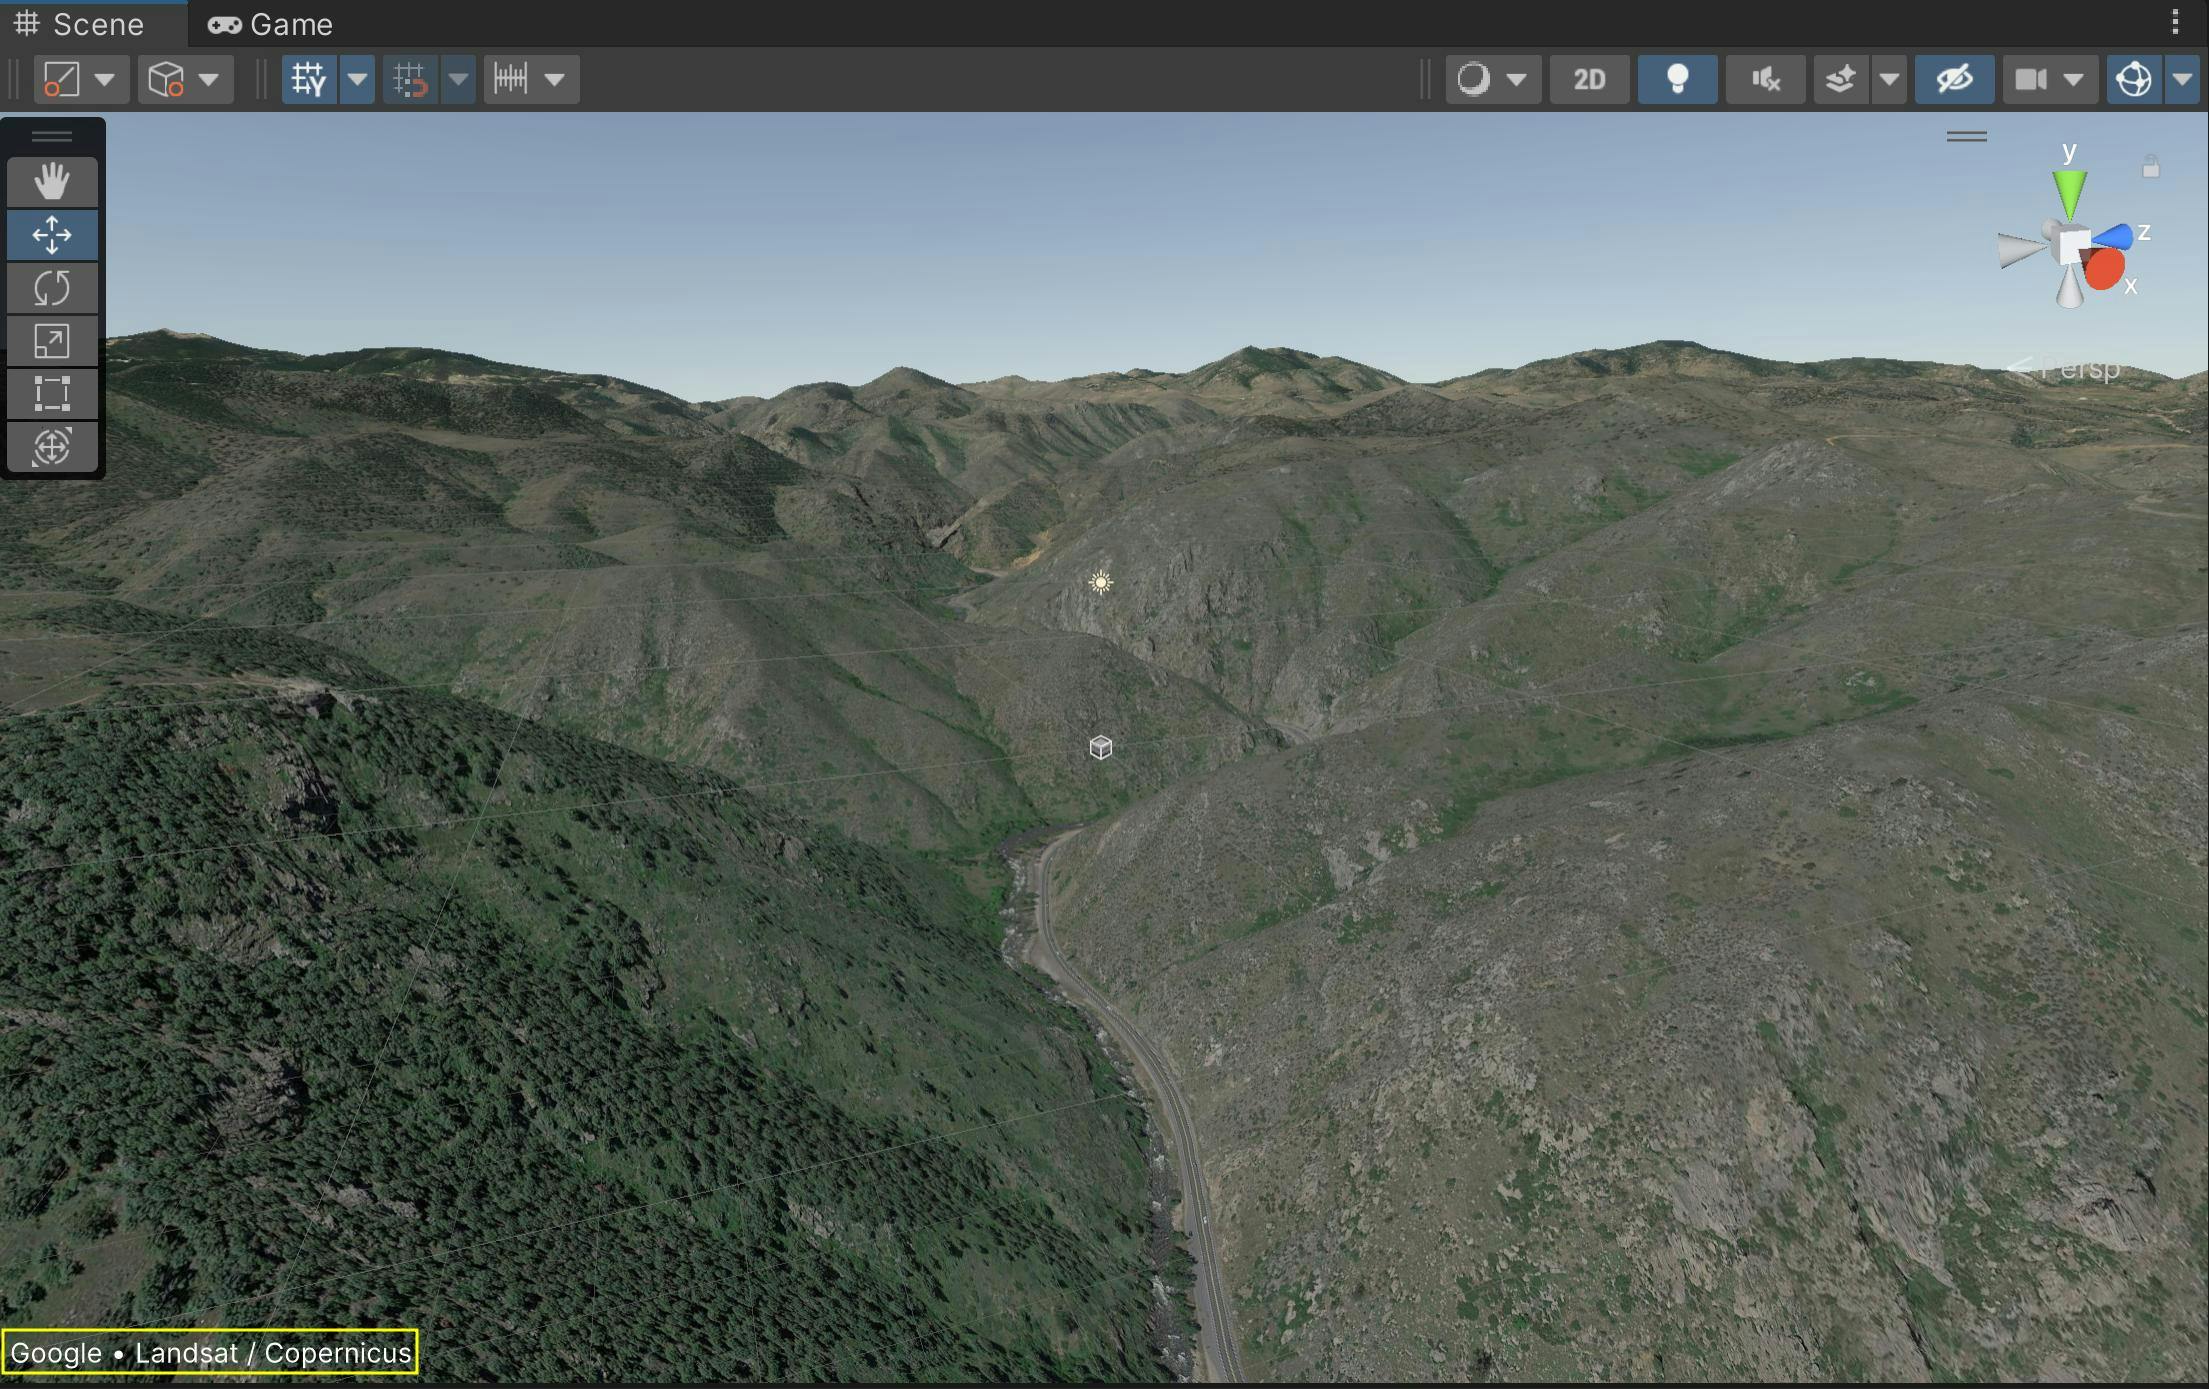
Task: Toggle scene visibility with the eye icon
Action: pos(1952,79)
